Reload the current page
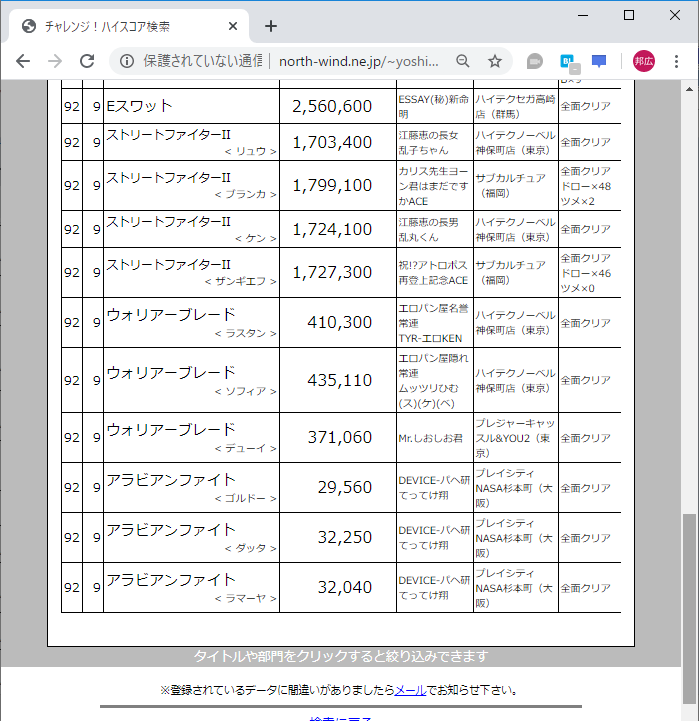Viewport: 699px width, 721px height. click(87, 61)
